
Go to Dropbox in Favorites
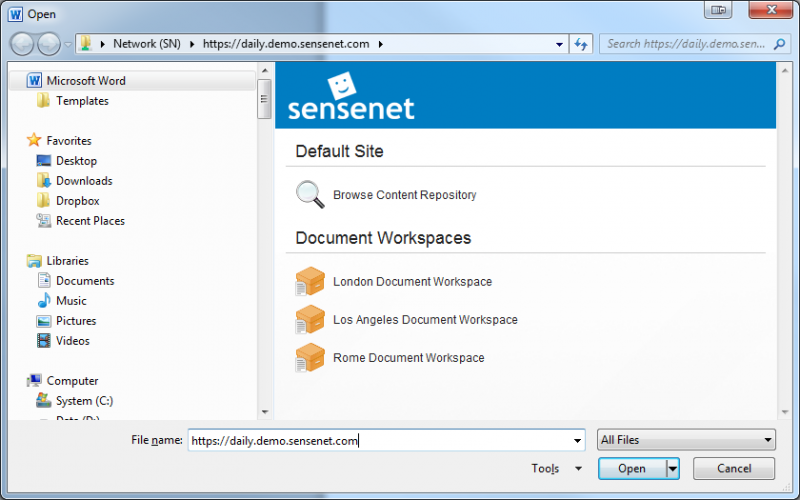78,201
